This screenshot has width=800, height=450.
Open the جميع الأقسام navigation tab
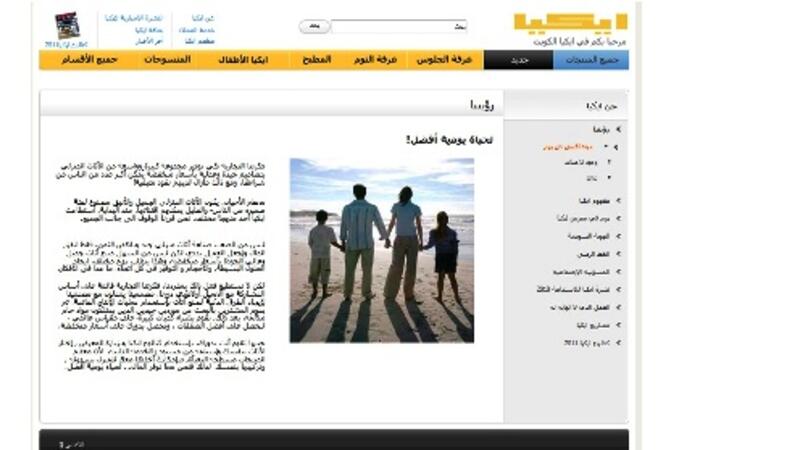tap(90, 60)
